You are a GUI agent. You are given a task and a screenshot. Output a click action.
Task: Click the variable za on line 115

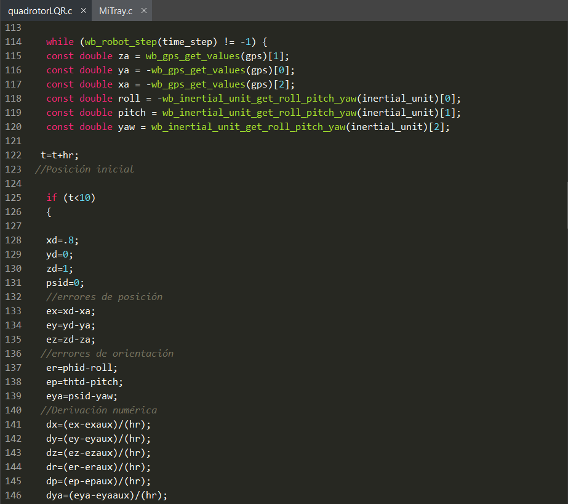click(x=124, y=56)
